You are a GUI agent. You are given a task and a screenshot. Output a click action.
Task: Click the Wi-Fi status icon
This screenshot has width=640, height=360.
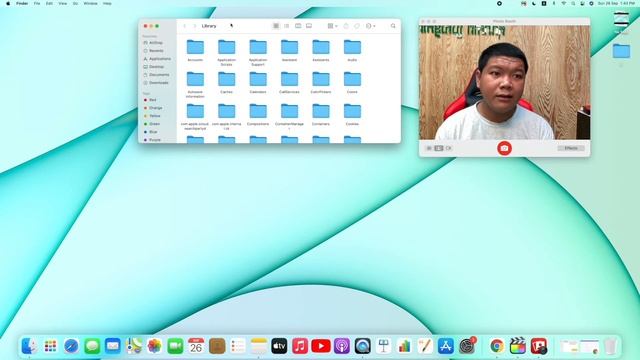pyautogui.click(x=564, y=3)
